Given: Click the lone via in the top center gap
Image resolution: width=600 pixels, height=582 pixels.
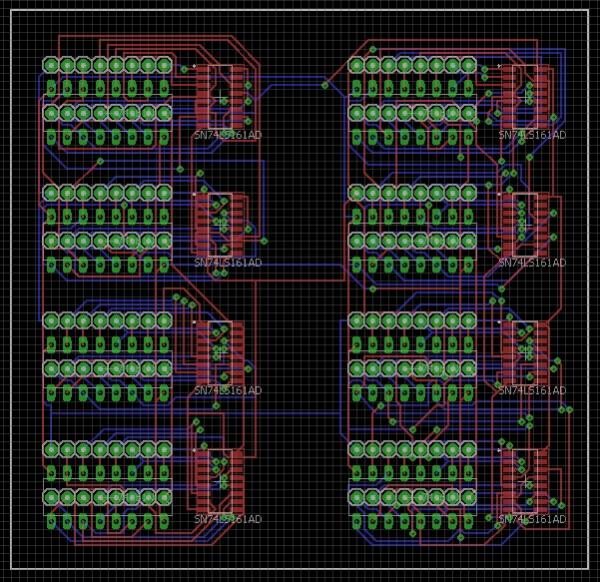Looking at the screenshot, I should pyautogui.click(x=325, y=86).
